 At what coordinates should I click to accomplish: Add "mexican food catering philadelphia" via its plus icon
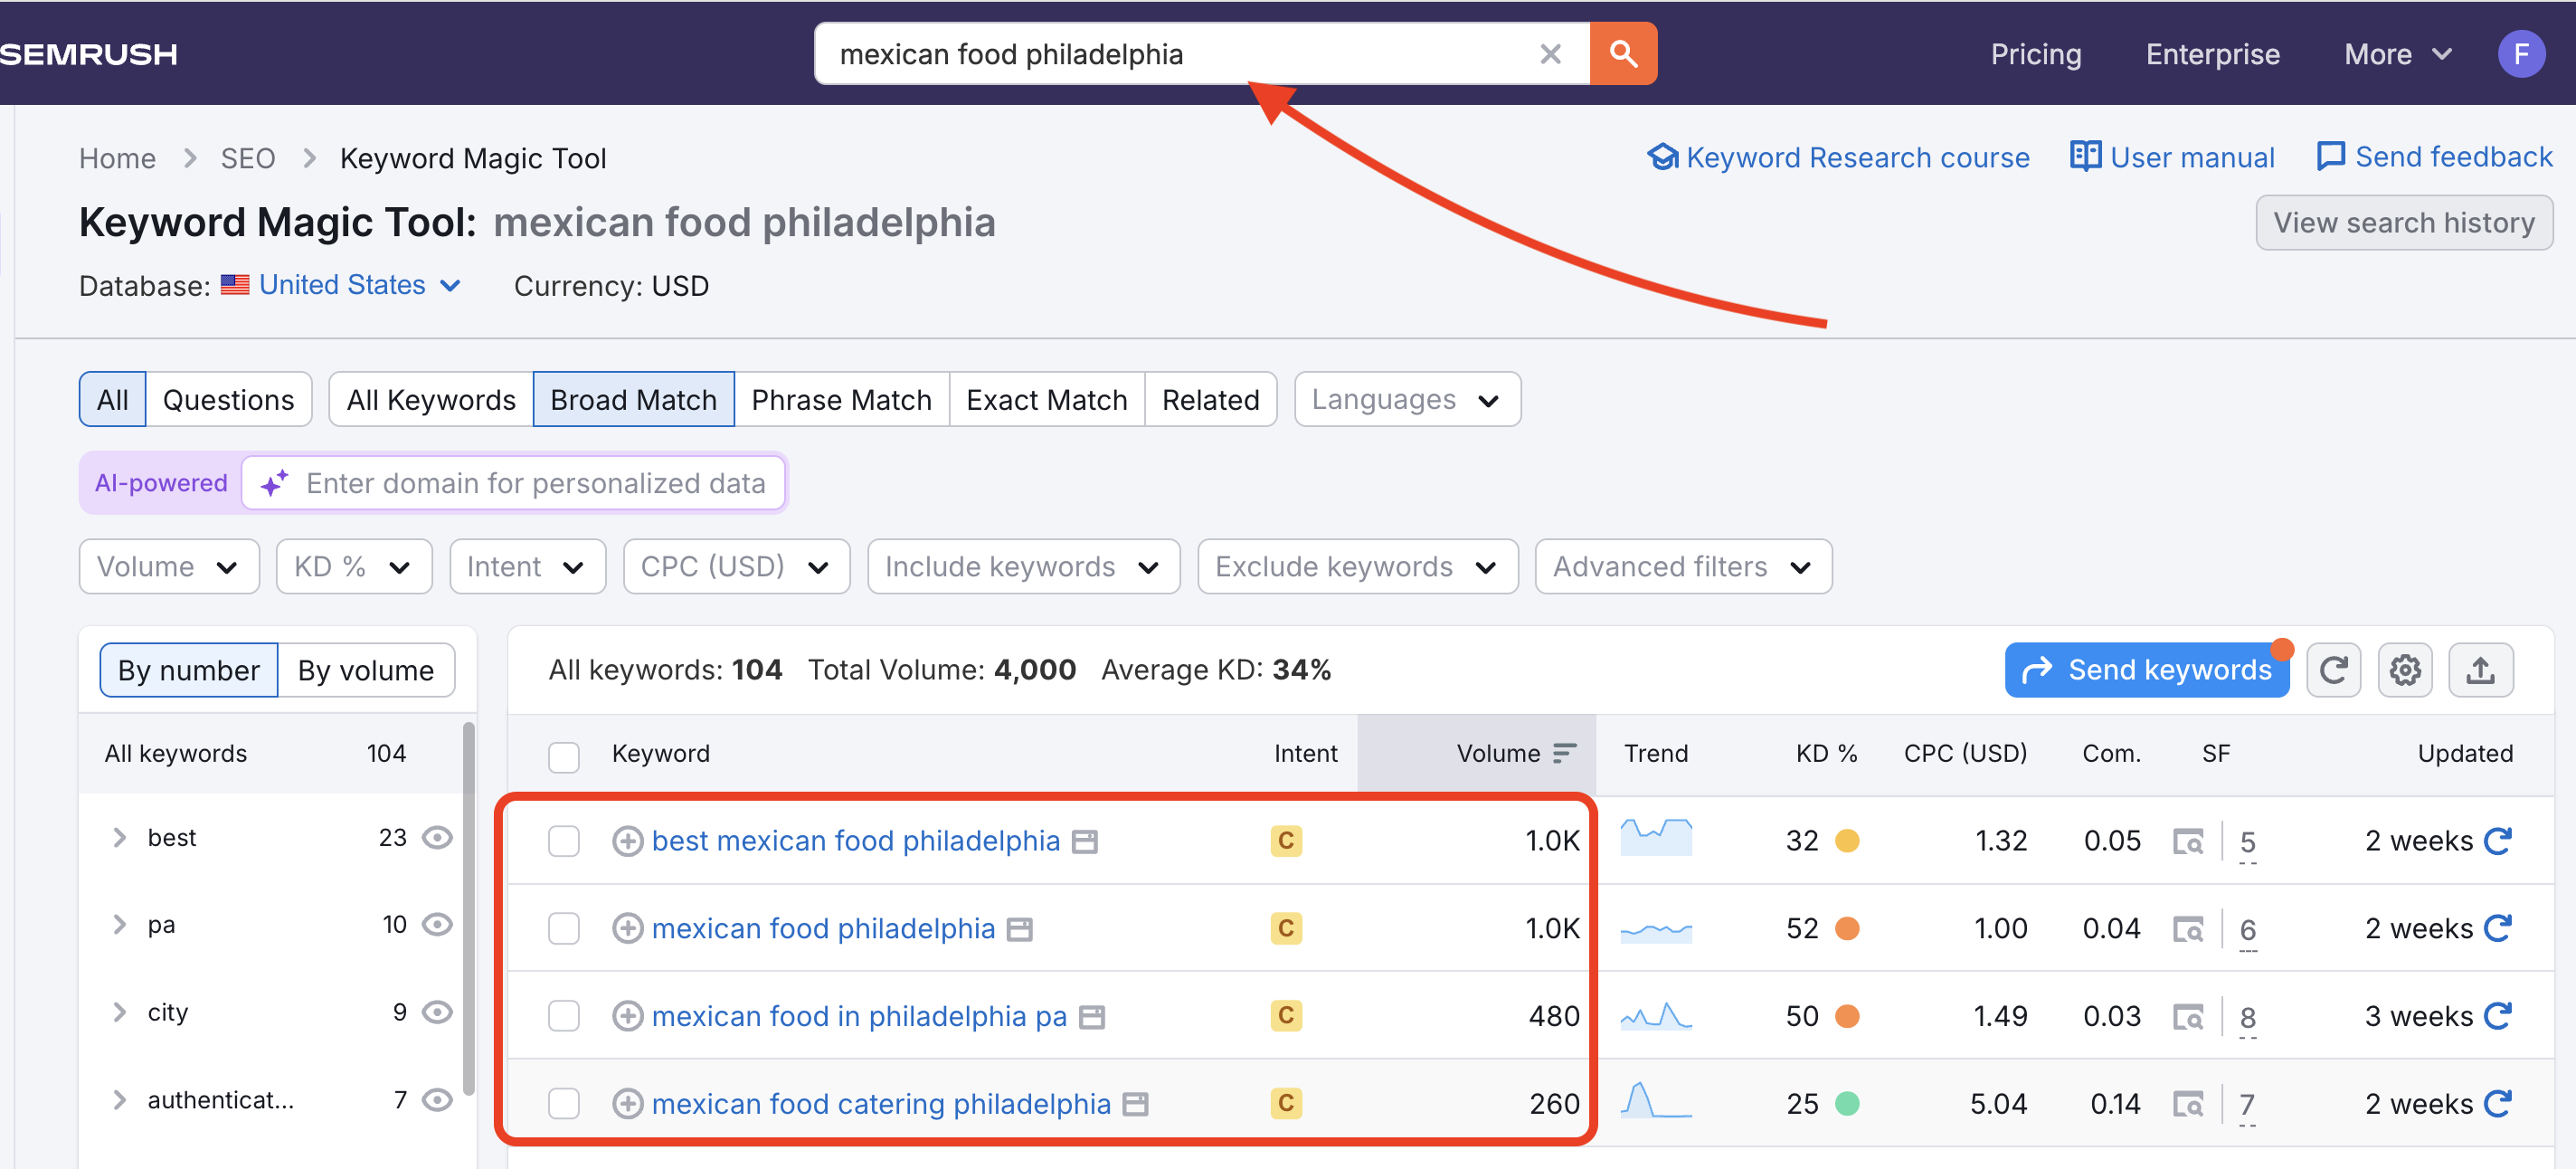628,1103
